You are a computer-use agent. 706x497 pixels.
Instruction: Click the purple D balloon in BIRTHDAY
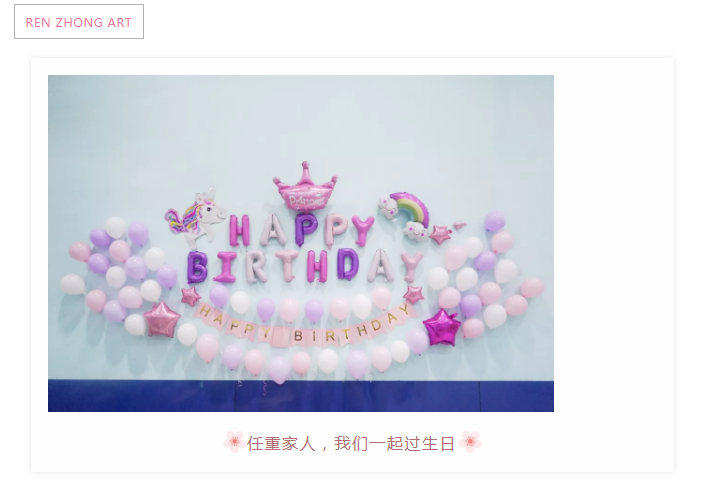click(x=348, y=264)
